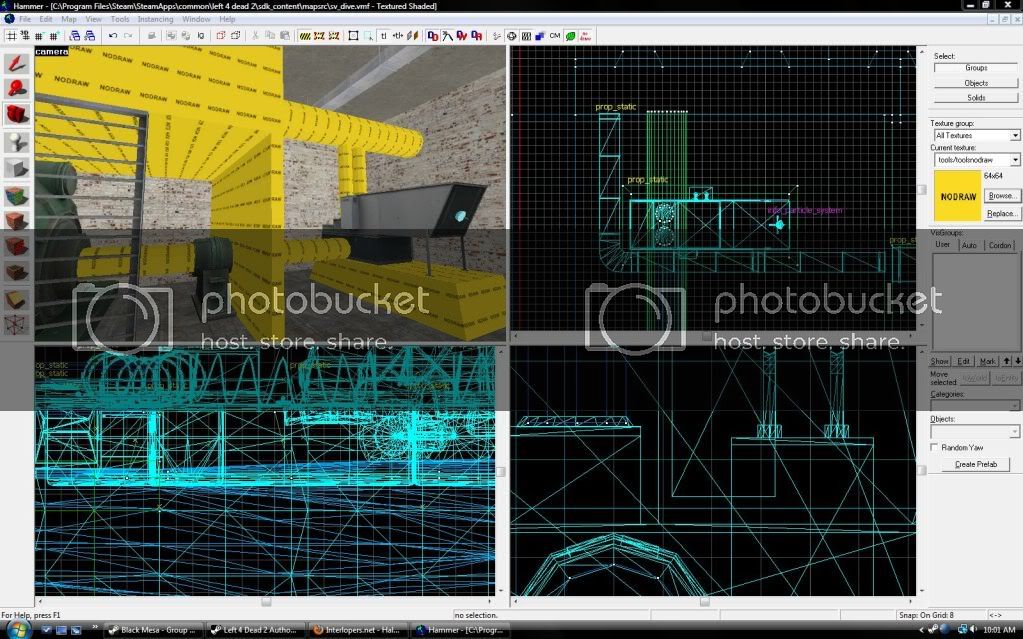Open the Current texture dropdown
The image size is (1023, 639).
tap(1015, 159)
